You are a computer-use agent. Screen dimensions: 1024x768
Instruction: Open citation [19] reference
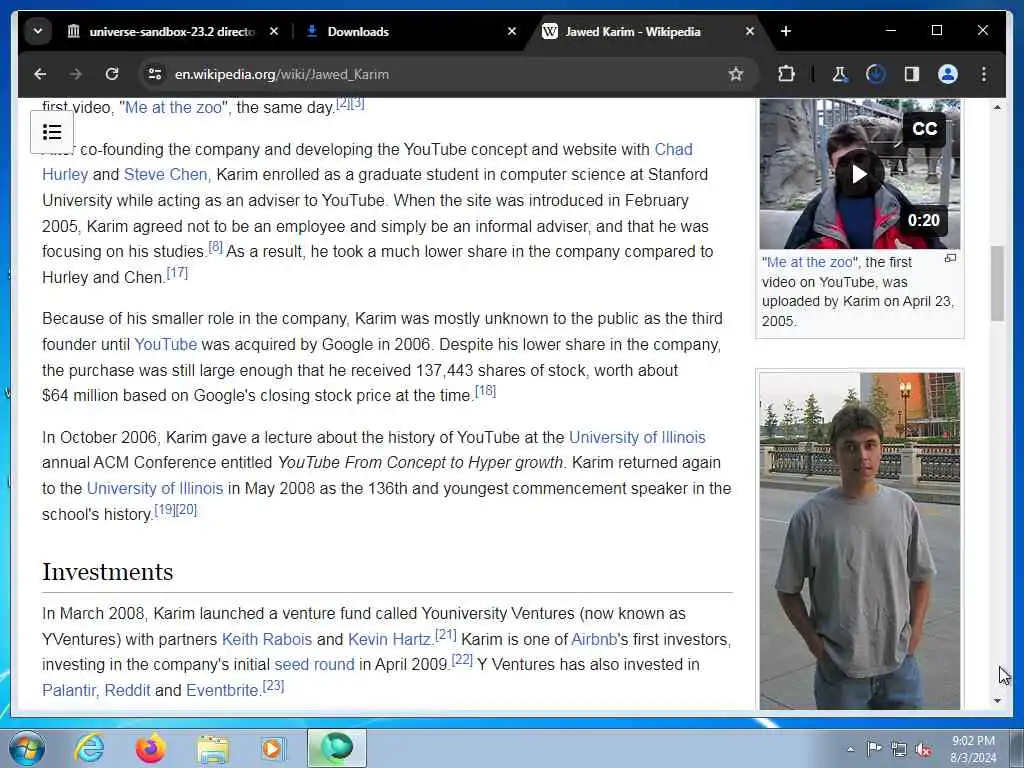(165, 509)
